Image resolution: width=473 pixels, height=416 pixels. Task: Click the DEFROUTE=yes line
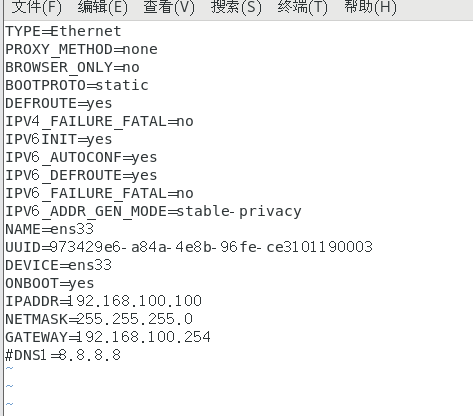point(59,103)
